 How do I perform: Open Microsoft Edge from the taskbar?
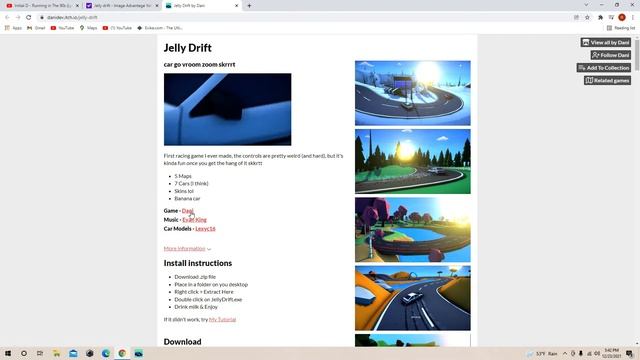pos(106,353)
